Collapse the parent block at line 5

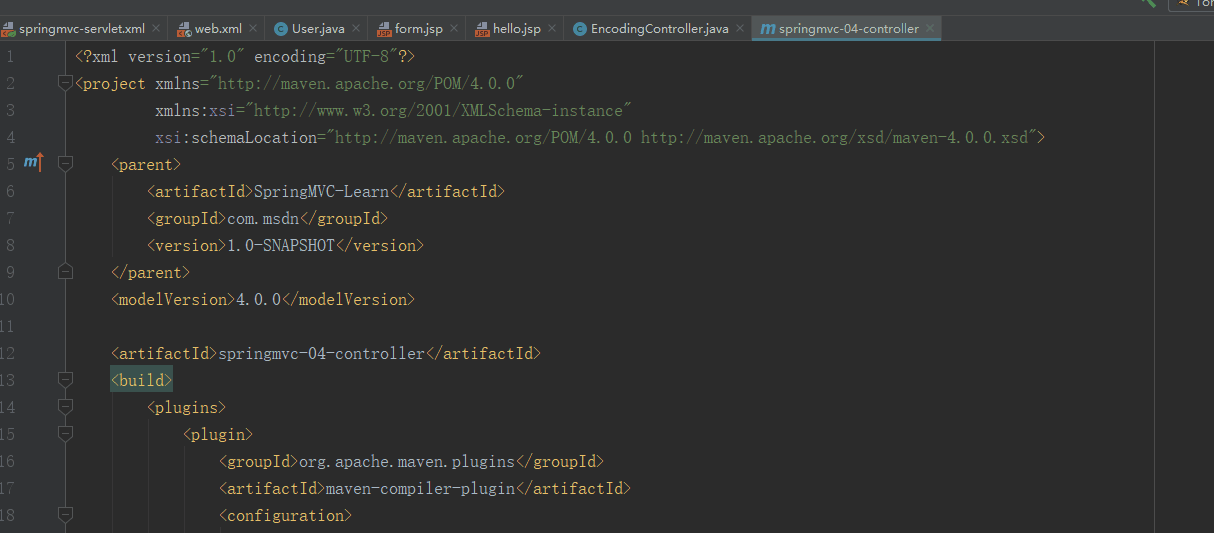66,164
